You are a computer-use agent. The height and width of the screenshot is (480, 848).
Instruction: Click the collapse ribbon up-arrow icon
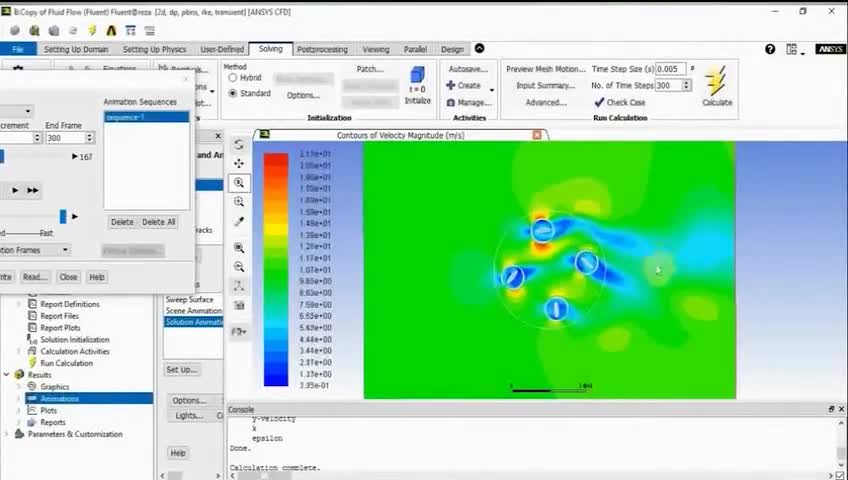479,49
